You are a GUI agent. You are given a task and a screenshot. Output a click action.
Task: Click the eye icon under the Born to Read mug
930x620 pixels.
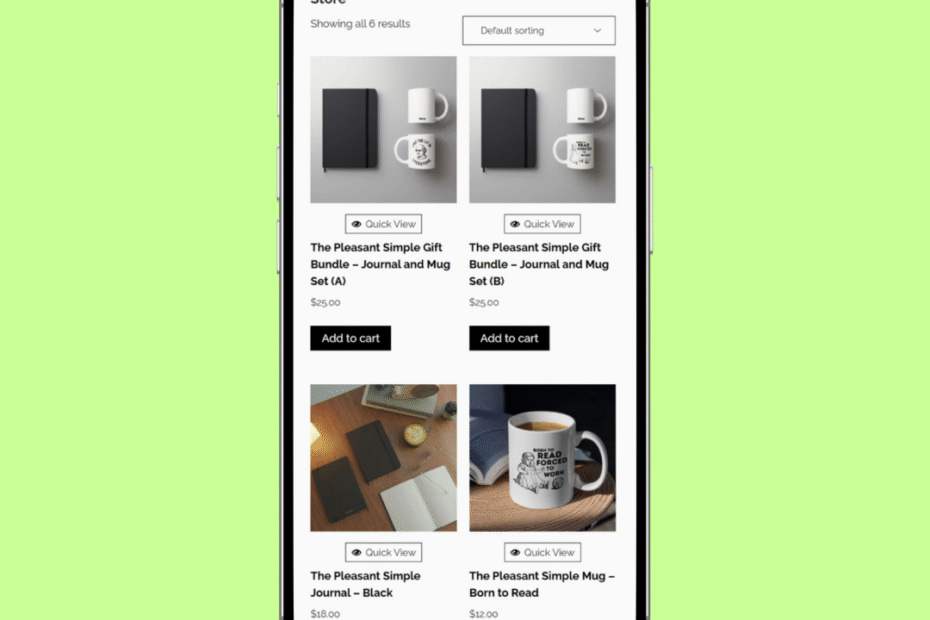pos(515,552)
